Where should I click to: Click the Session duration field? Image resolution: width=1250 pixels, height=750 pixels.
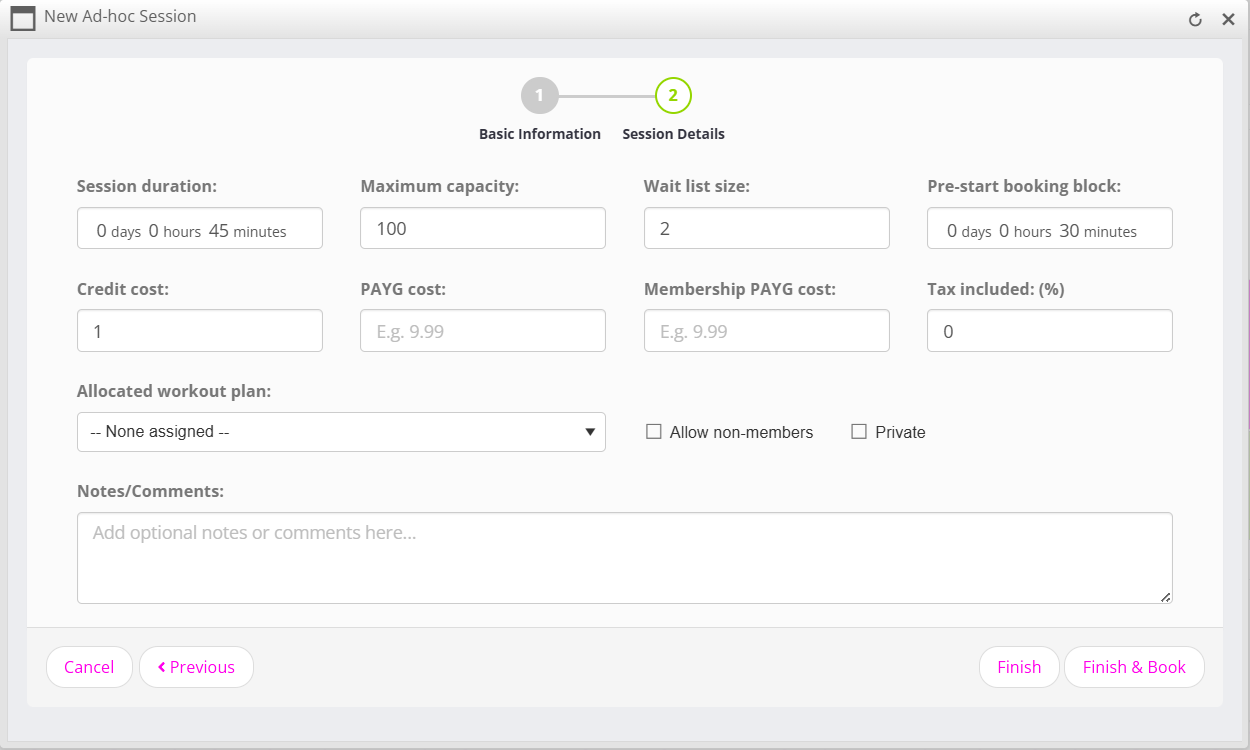tap(200, 228)
